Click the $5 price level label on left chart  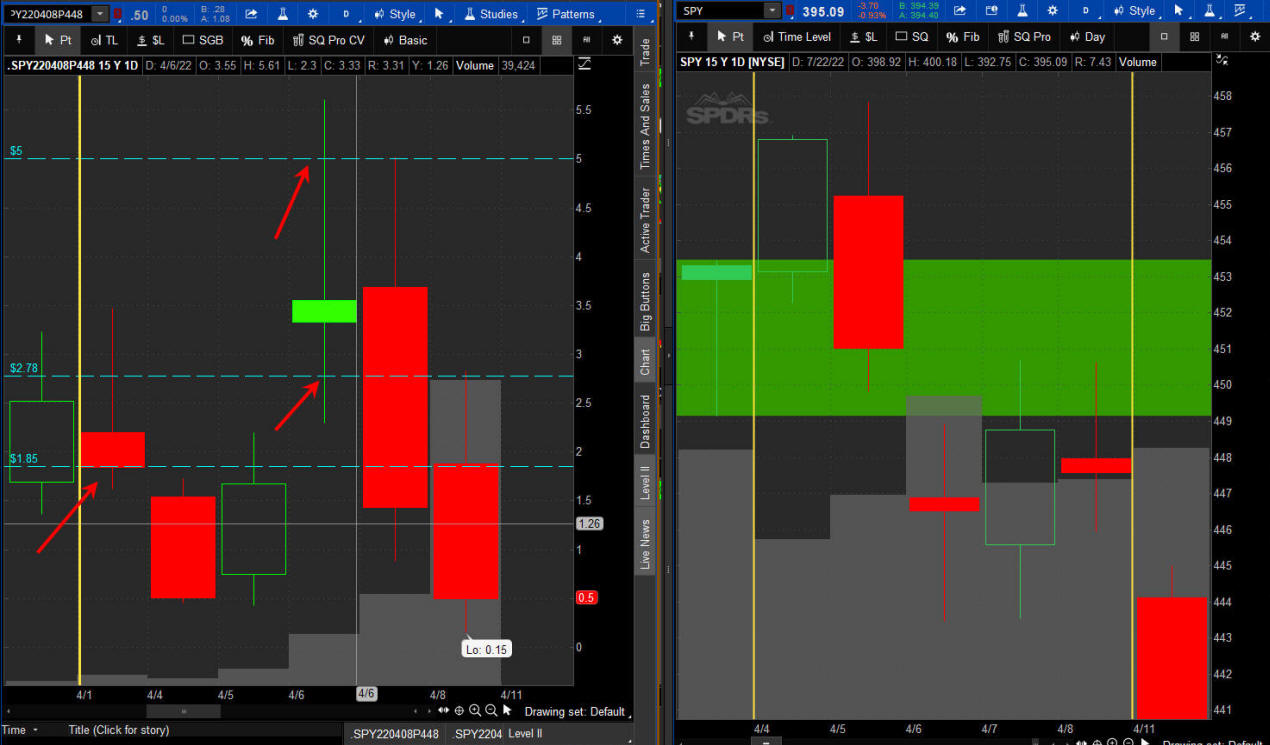pyautogui.click(x=16, y=151)
